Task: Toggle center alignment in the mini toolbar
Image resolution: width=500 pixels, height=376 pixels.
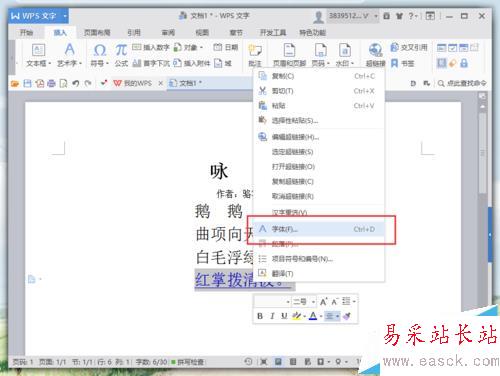Action: click(x=329, y=316)
